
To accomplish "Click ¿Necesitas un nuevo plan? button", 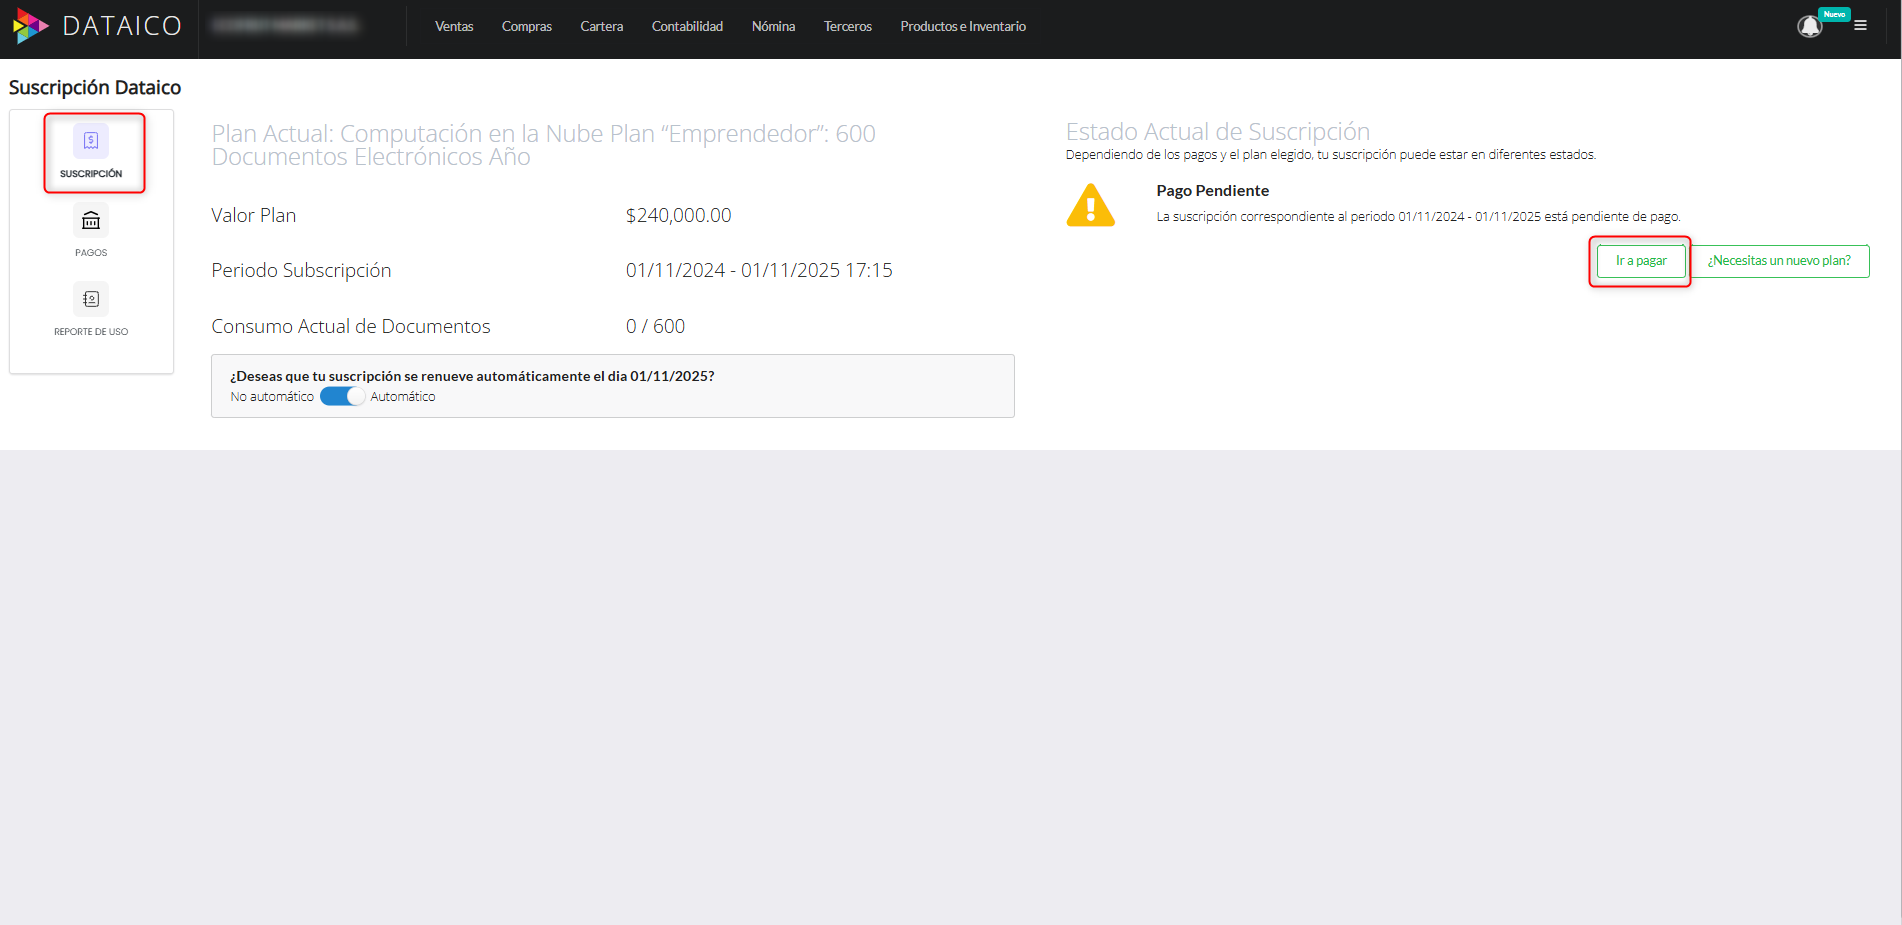I will (1778, 261).
